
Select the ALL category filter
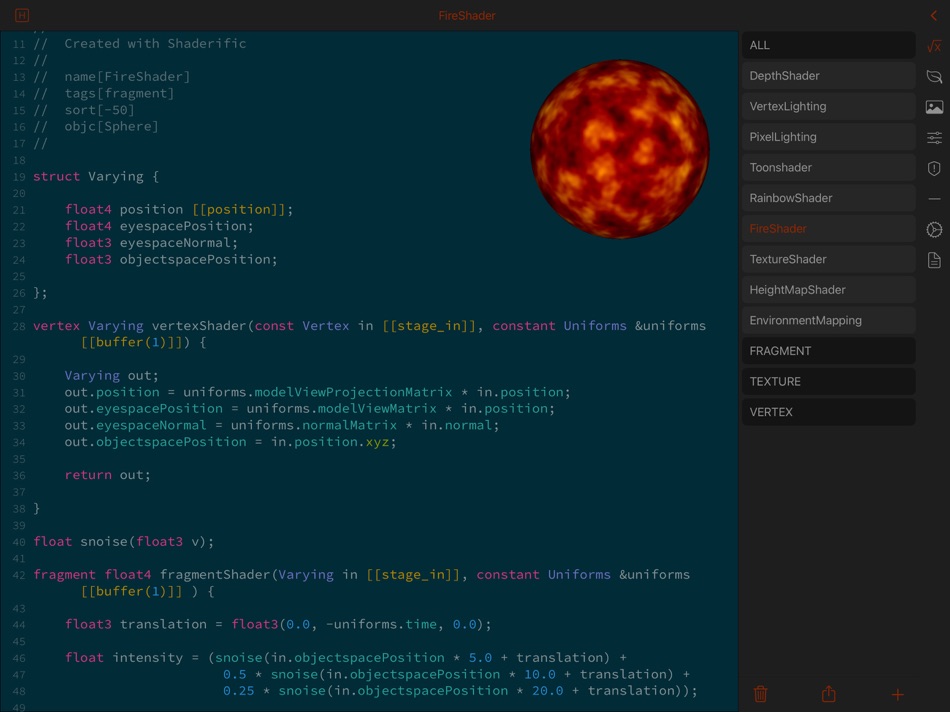828,45
